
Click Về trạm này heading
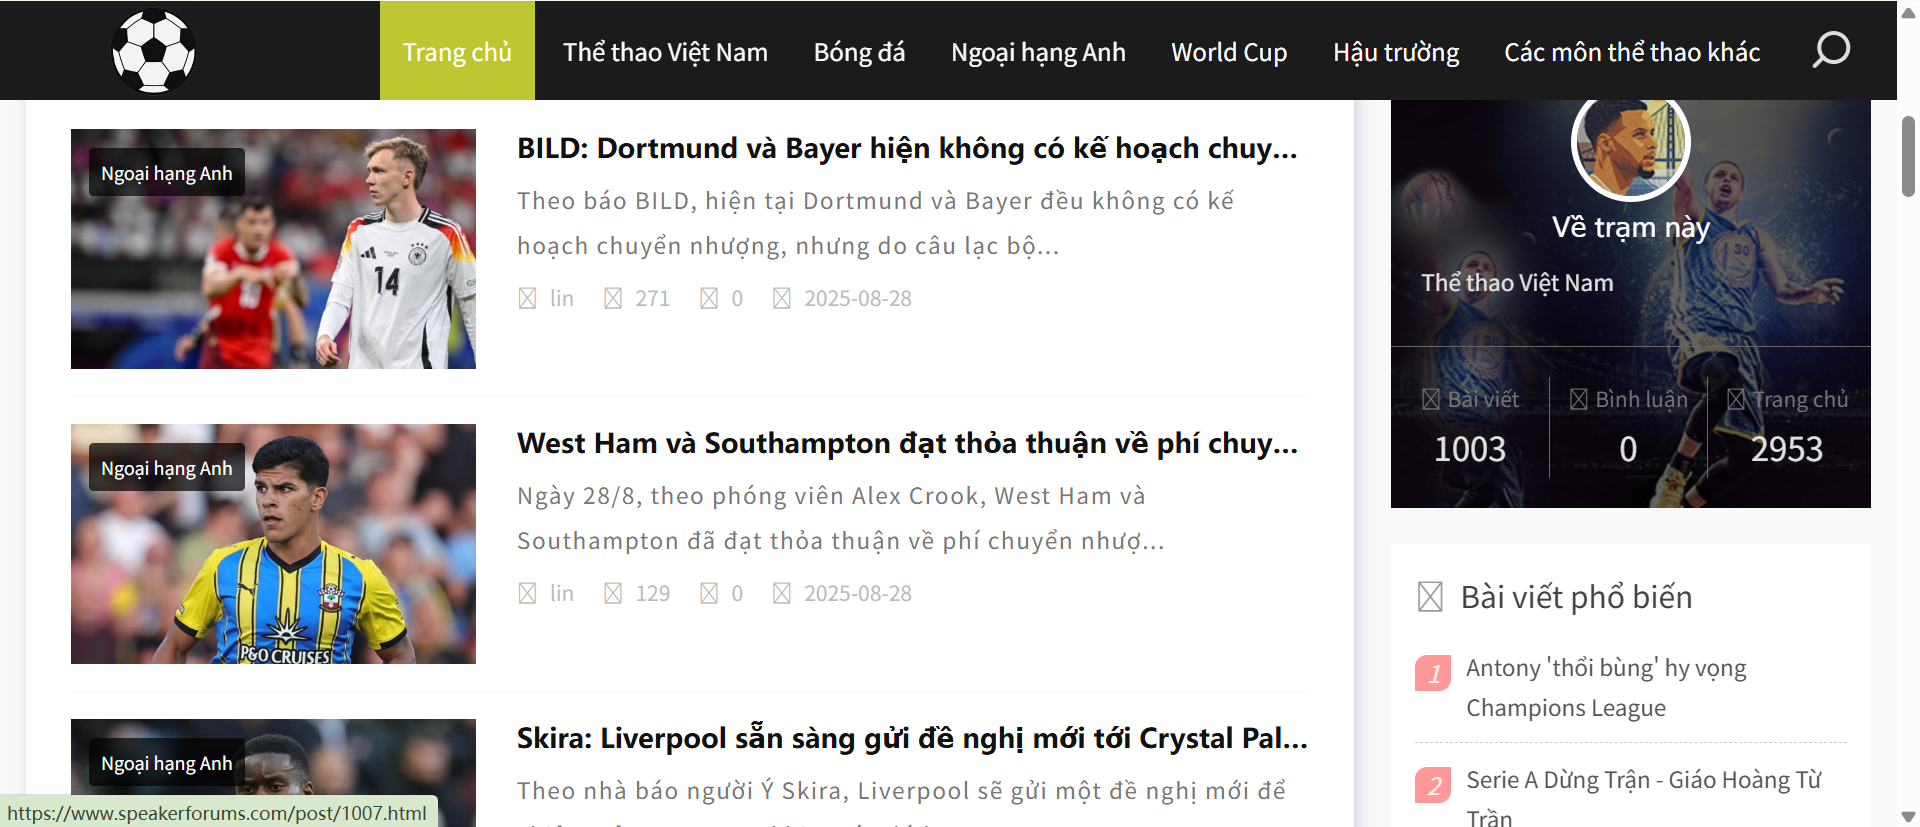pos(1631,227)
